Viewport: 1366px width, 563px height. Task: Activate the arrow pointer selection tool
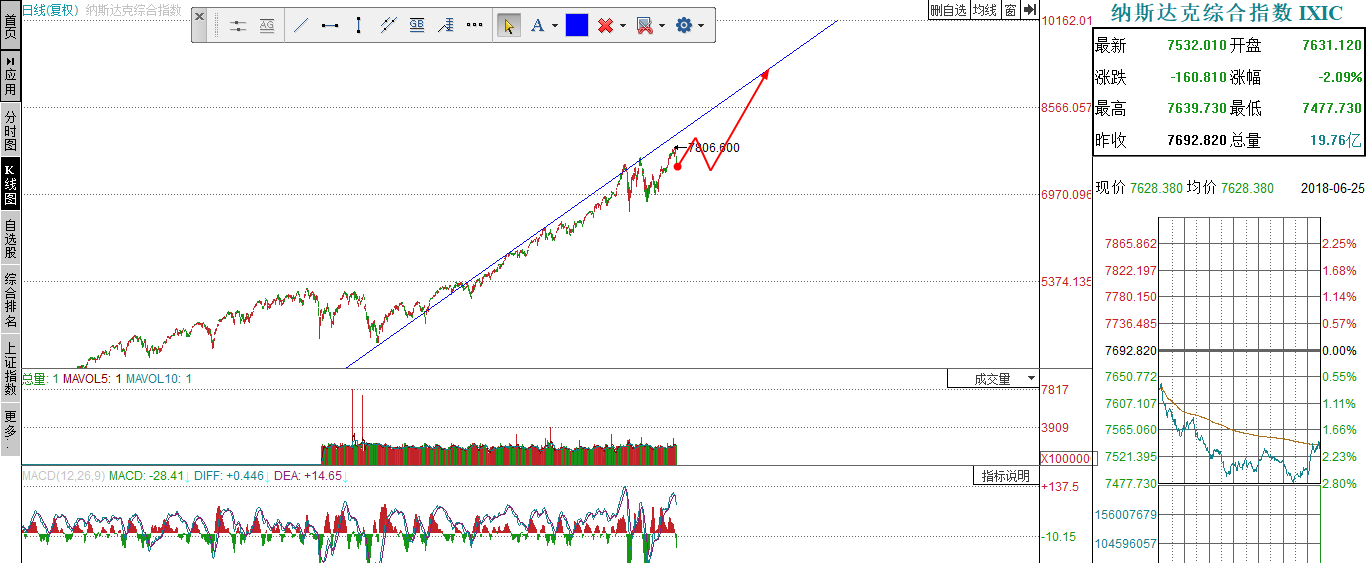(509, 26)
